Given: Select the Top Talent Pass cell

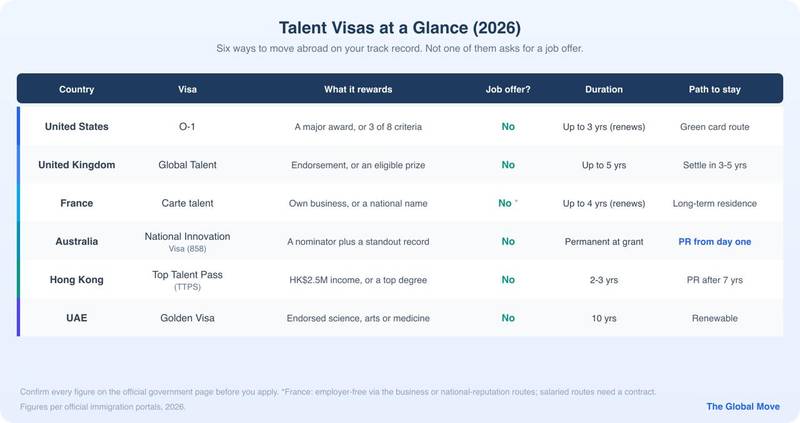Looking at the screenshot, I should [187, 280].
